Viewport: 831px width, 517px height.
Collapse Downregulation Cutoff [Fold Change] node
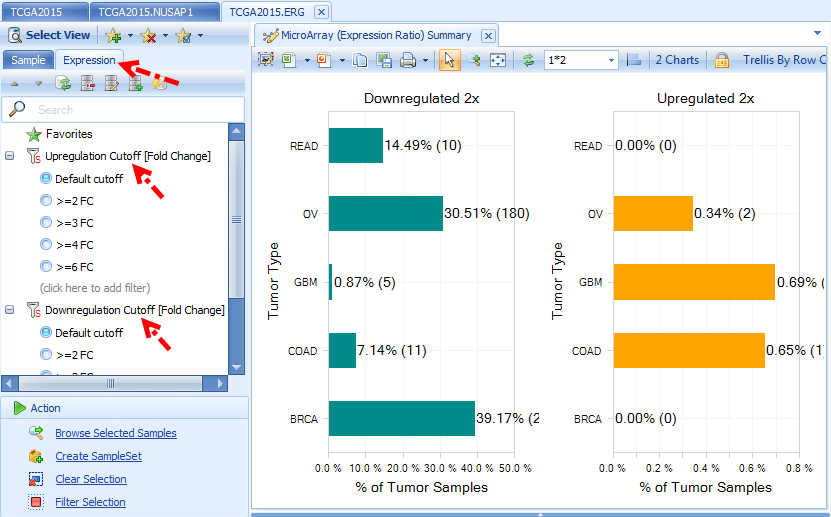(9, 309)
